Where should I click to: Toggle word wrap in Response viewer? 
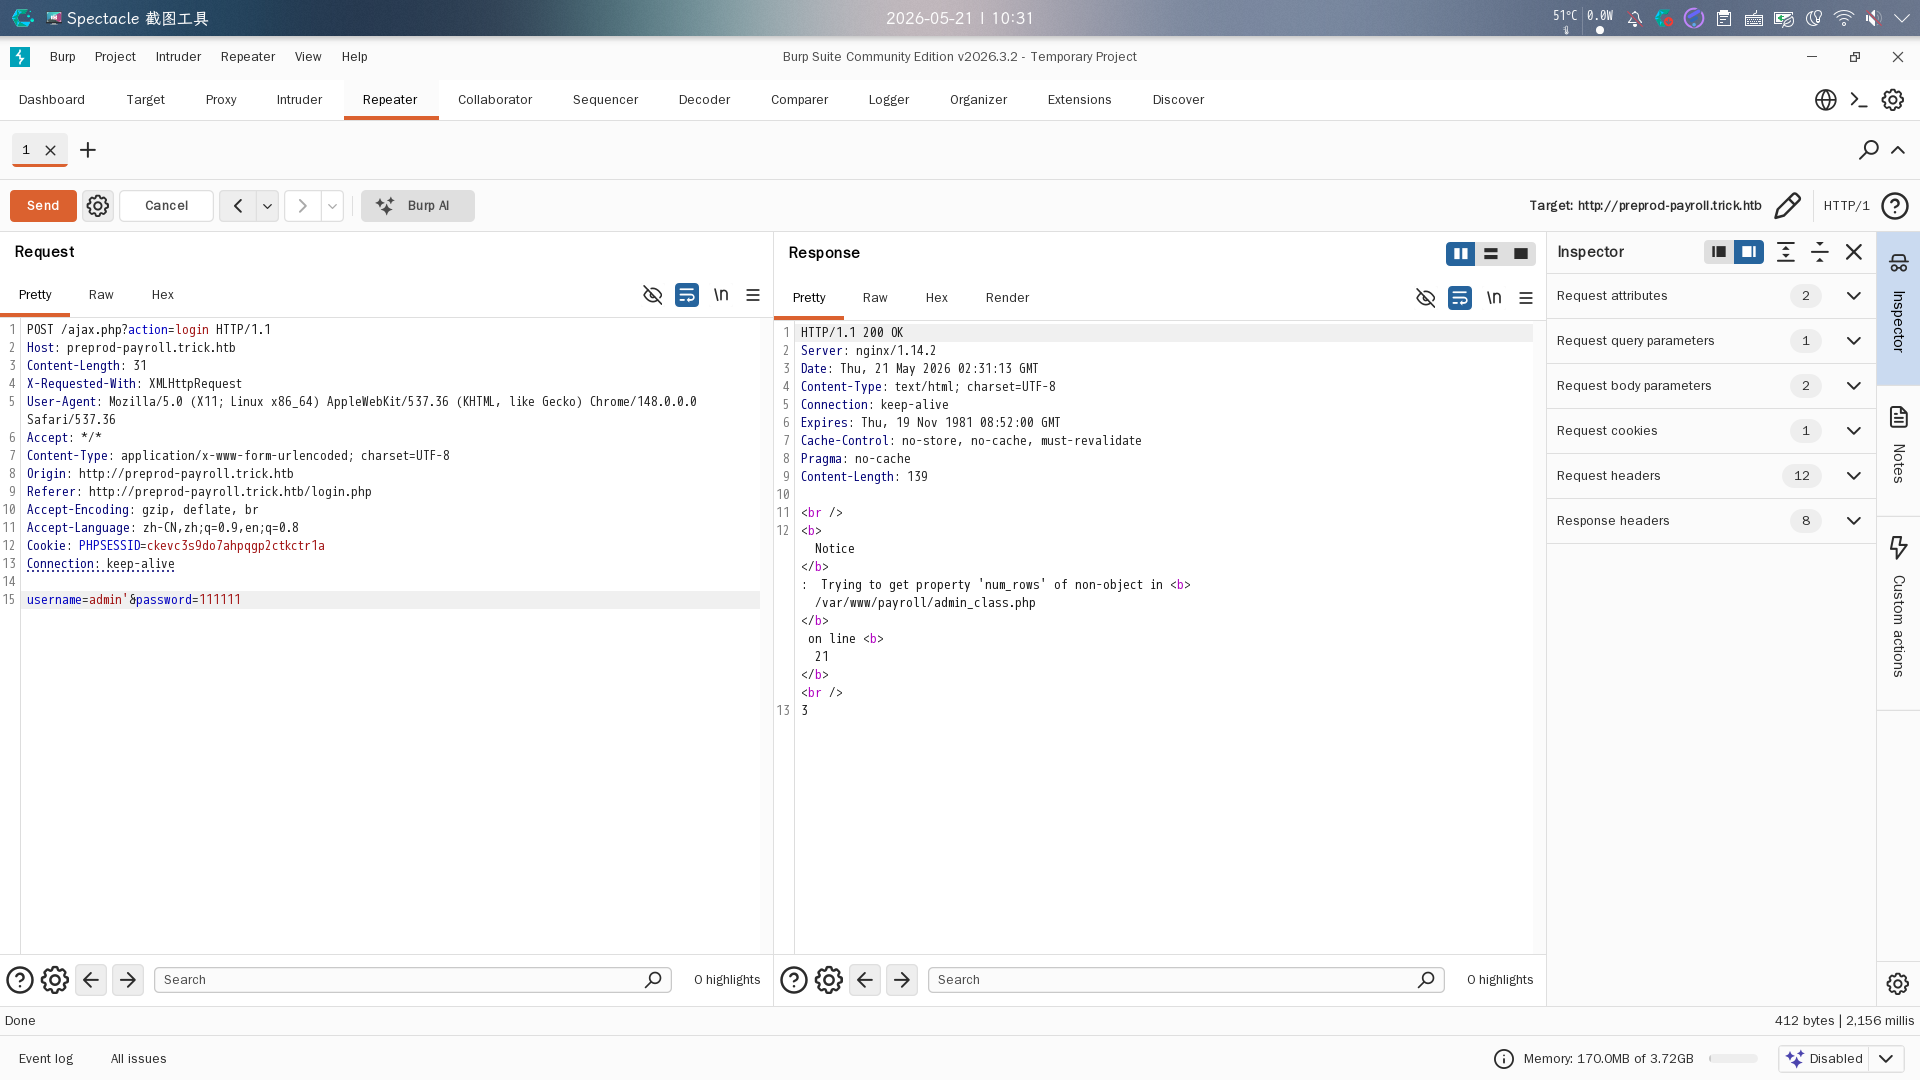[1460, 298]
